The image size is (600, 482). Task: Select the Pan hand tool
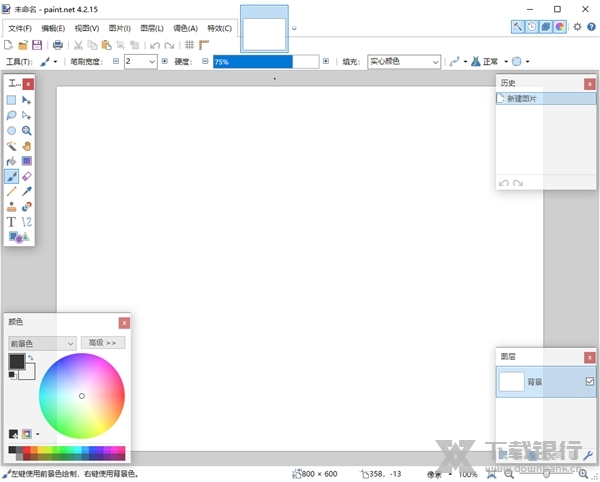[x=26, y=146]
